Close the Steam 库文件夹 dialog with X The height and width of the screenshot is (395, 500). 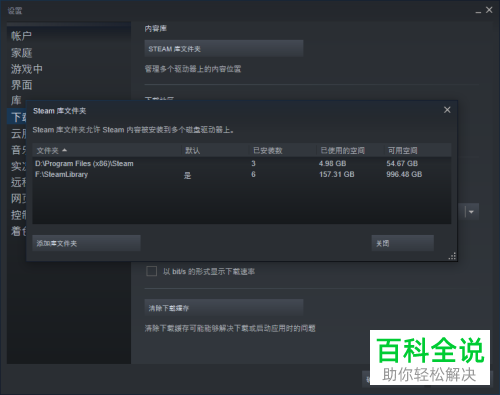(447, 110)
